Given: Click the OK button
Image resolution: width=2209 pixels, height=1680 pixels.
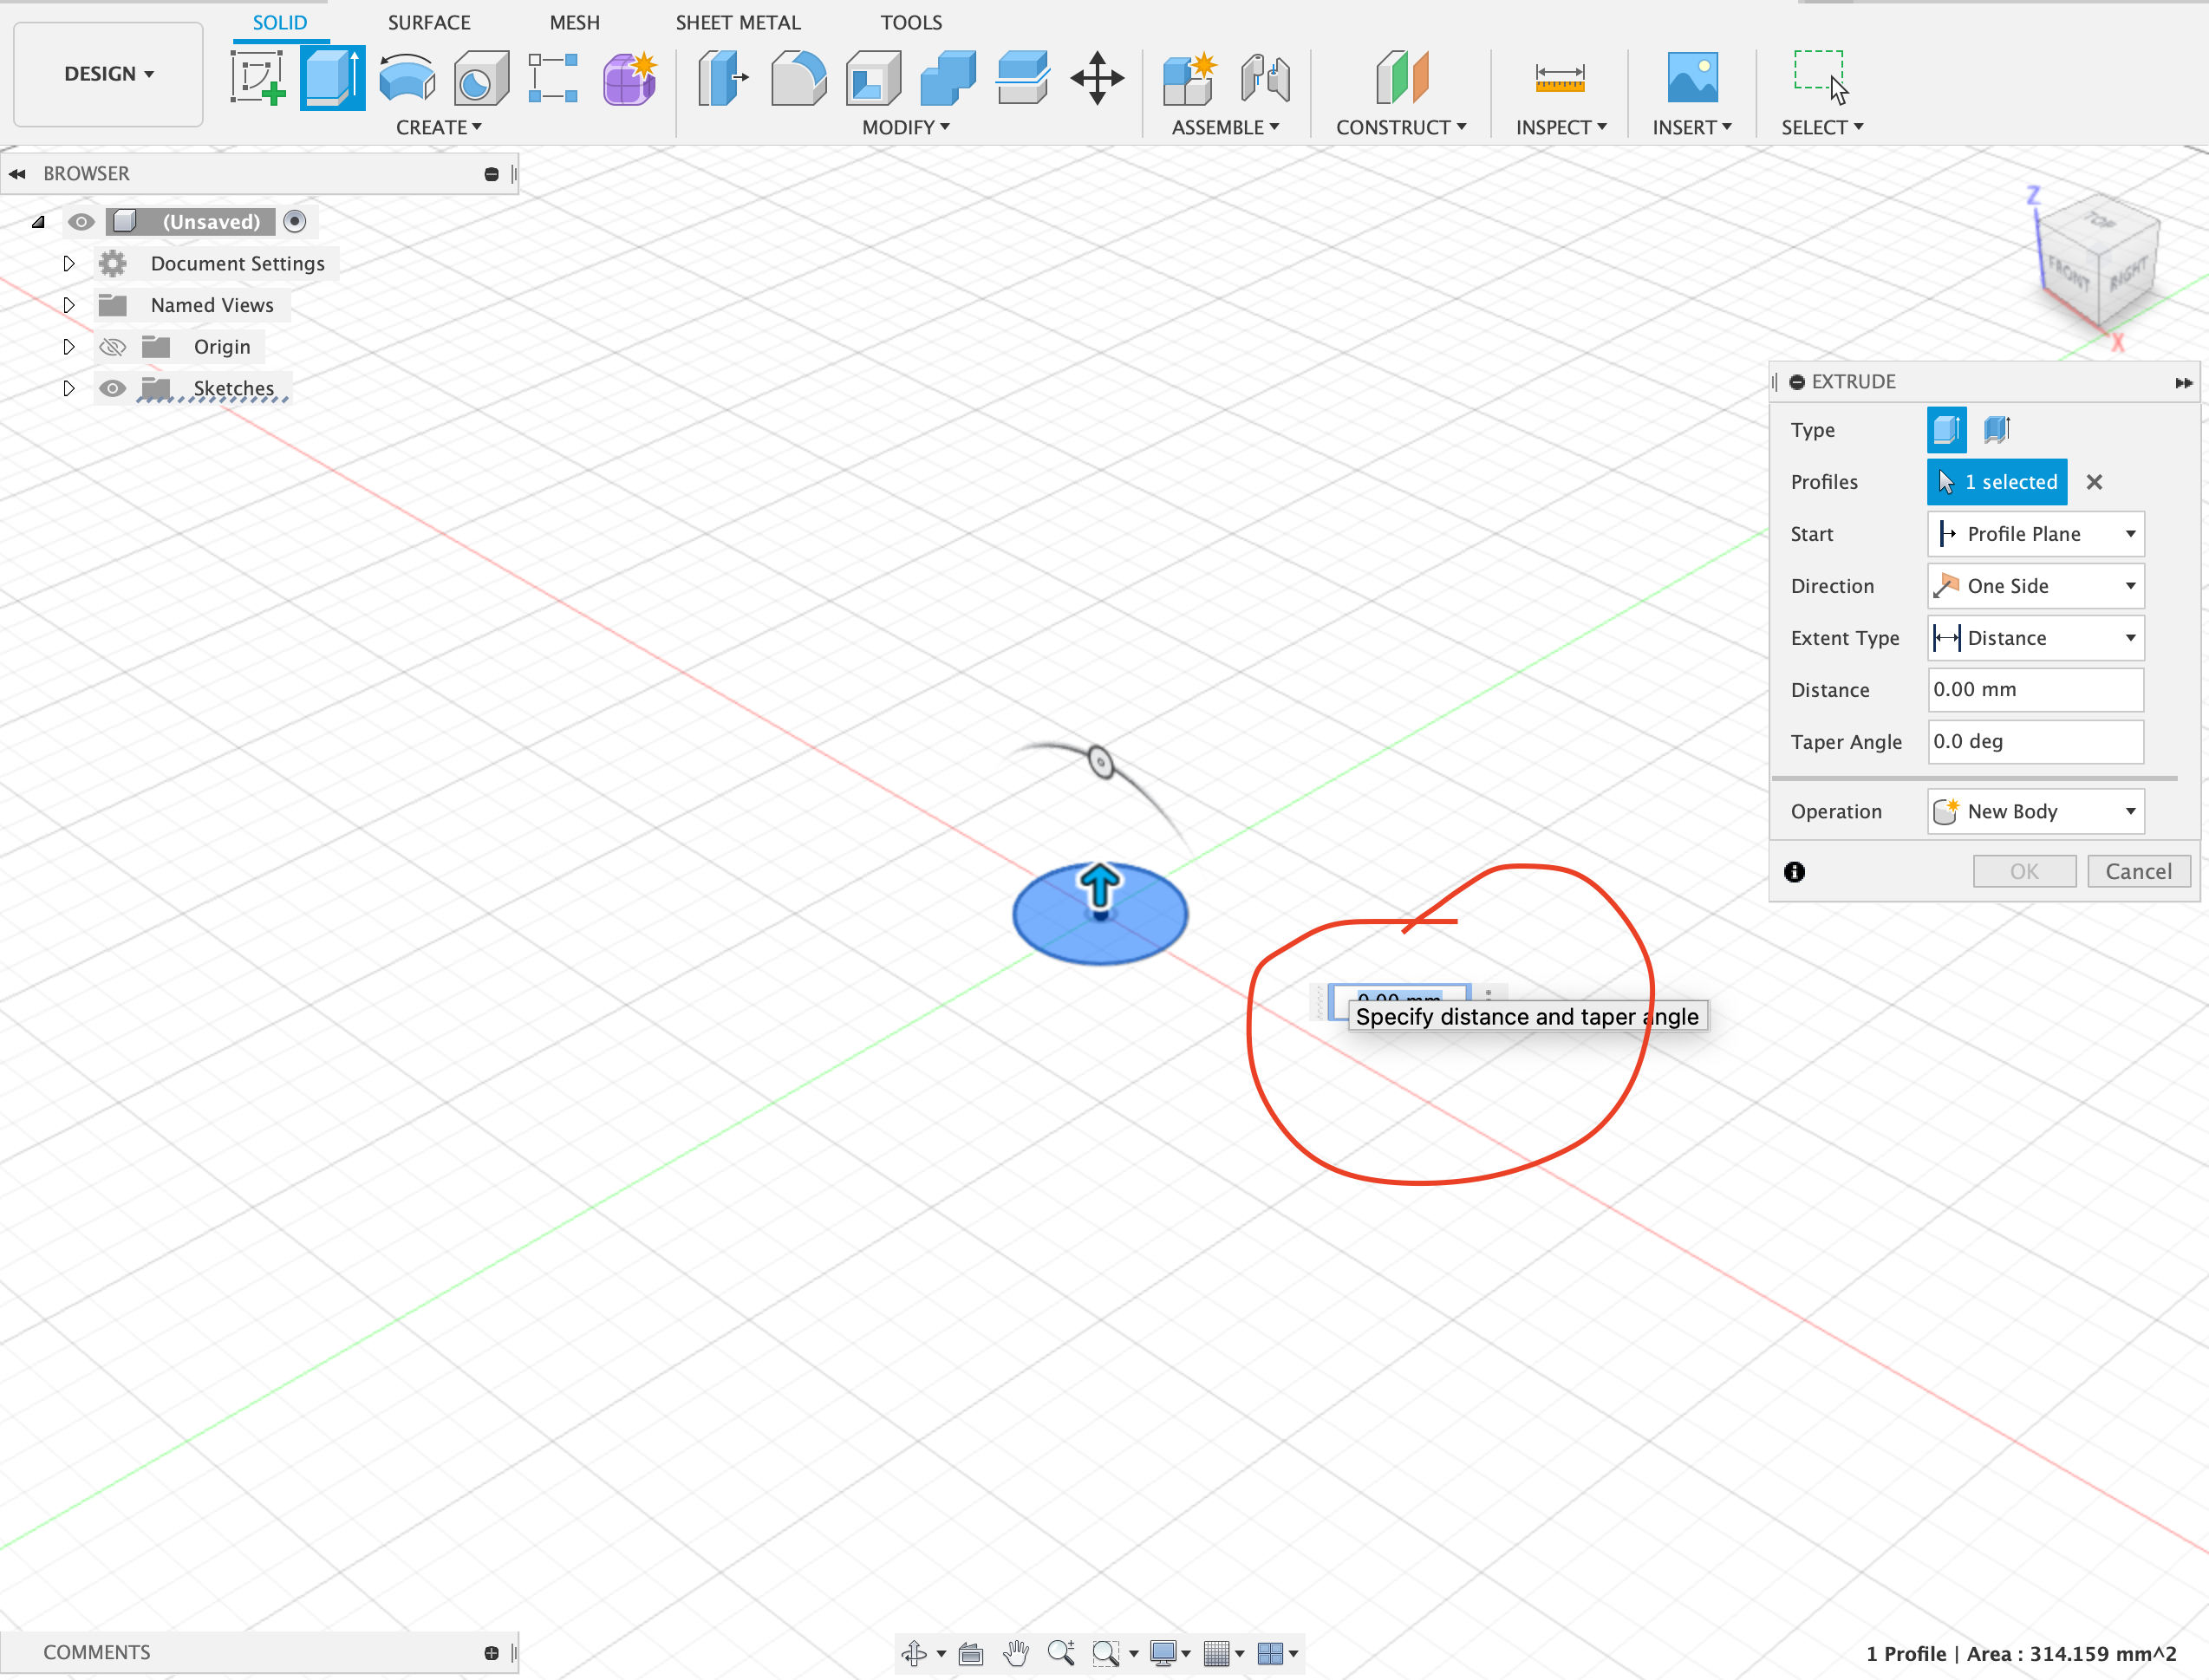Looking at the screenshot, I should 2024,871.
